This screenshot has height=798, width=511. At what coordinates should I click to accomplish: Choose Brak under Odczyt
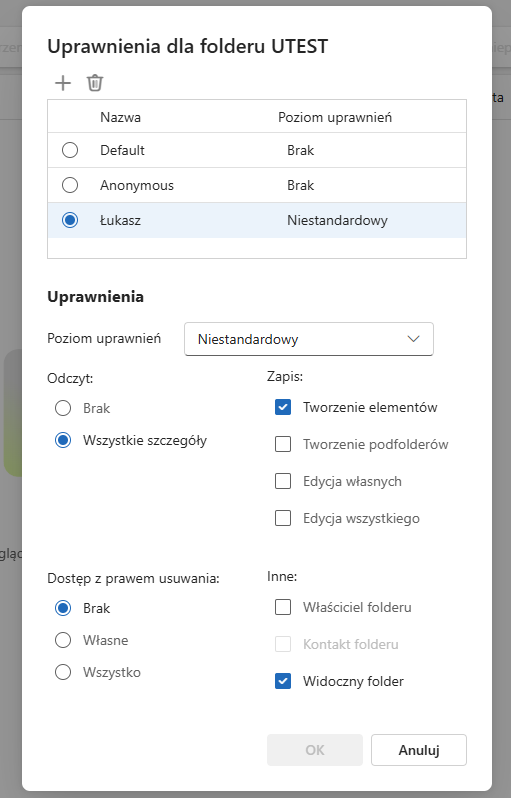pos(63,408)
